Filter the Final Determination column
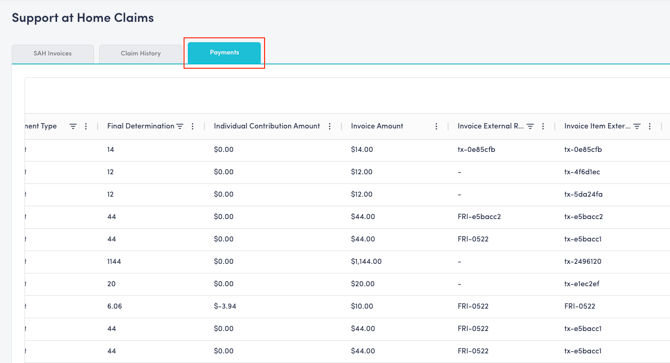The width and height of the screenshot is (670, 363). pyautogui.click(x=180, y=126)
